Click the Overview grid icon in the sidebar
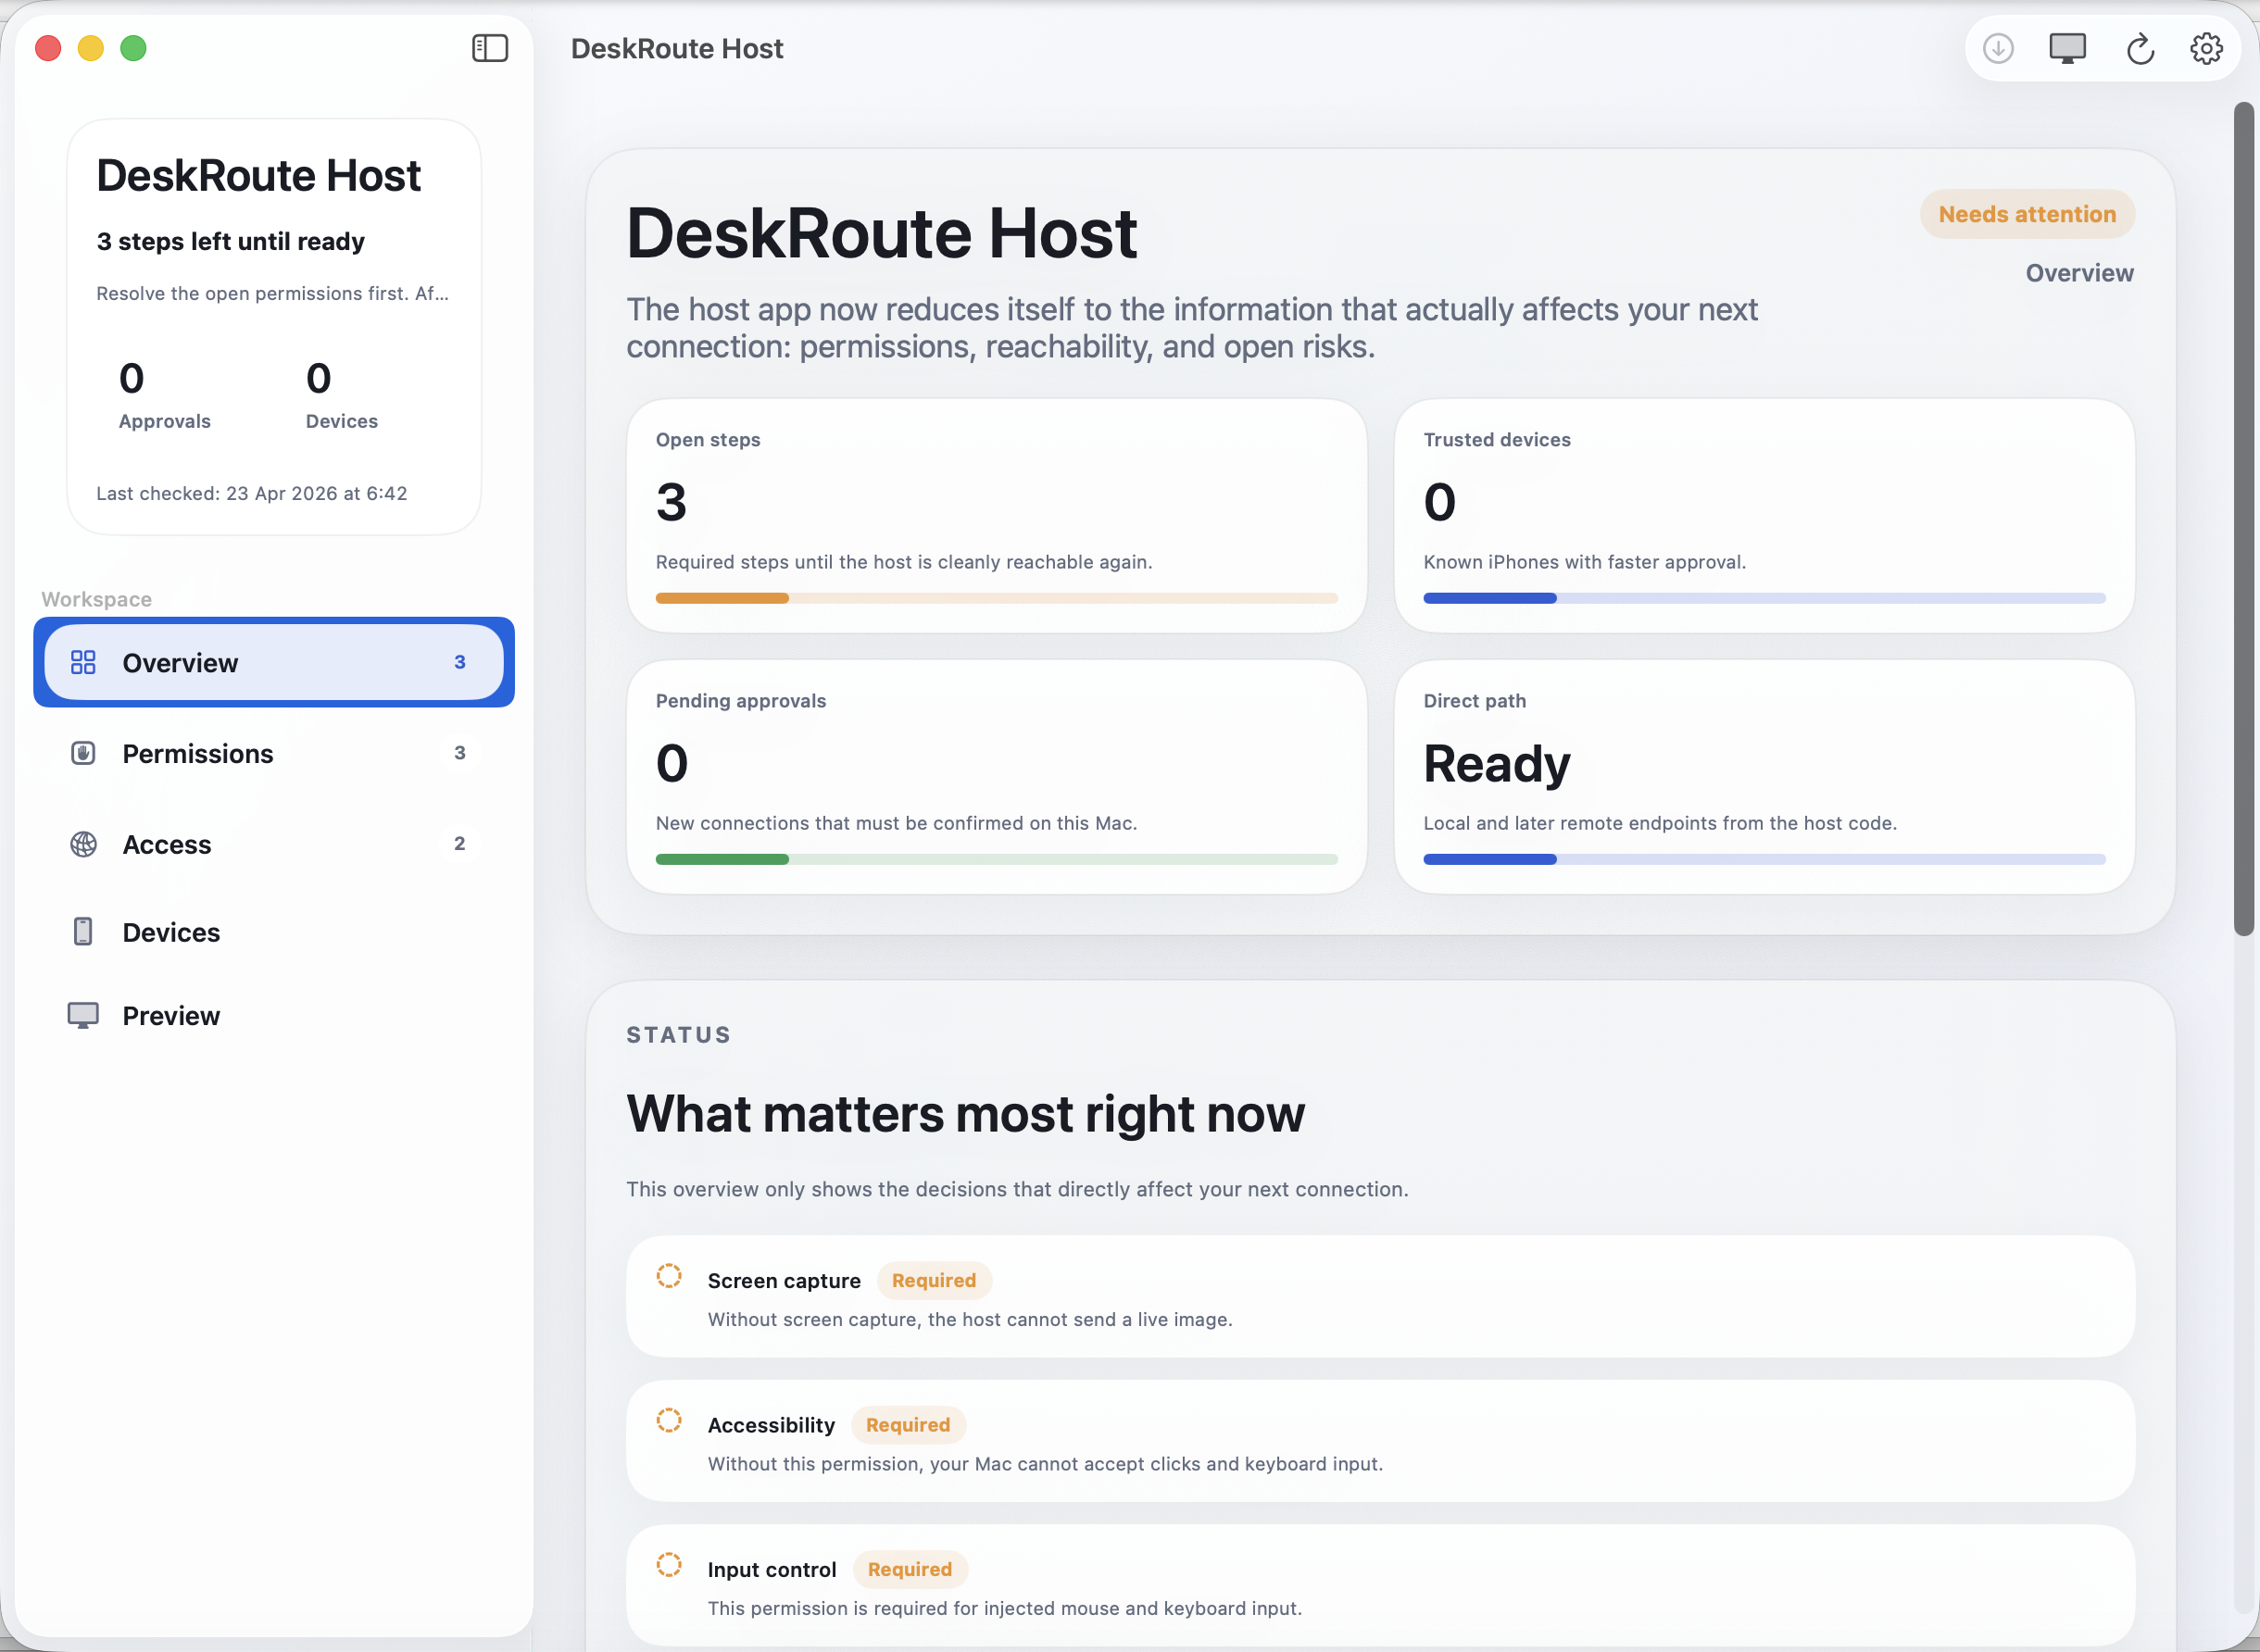2260x1652 pixels. coord(83,662)
